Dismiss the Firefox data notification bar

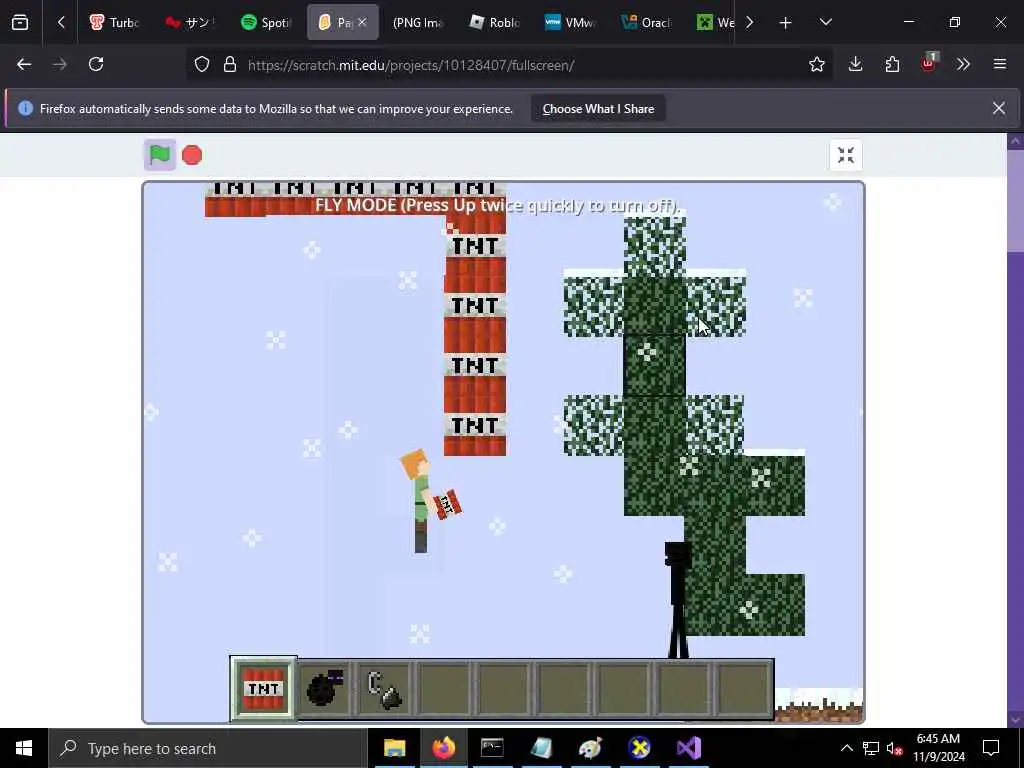[x=999, y=108]
